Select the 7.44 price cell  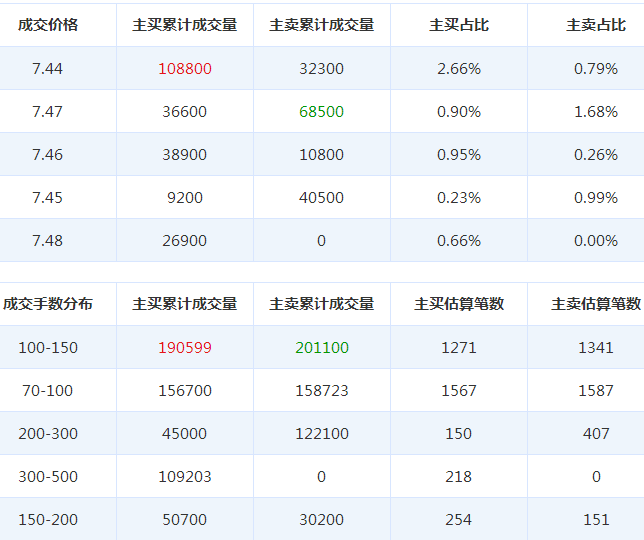[x=48, y=69]
